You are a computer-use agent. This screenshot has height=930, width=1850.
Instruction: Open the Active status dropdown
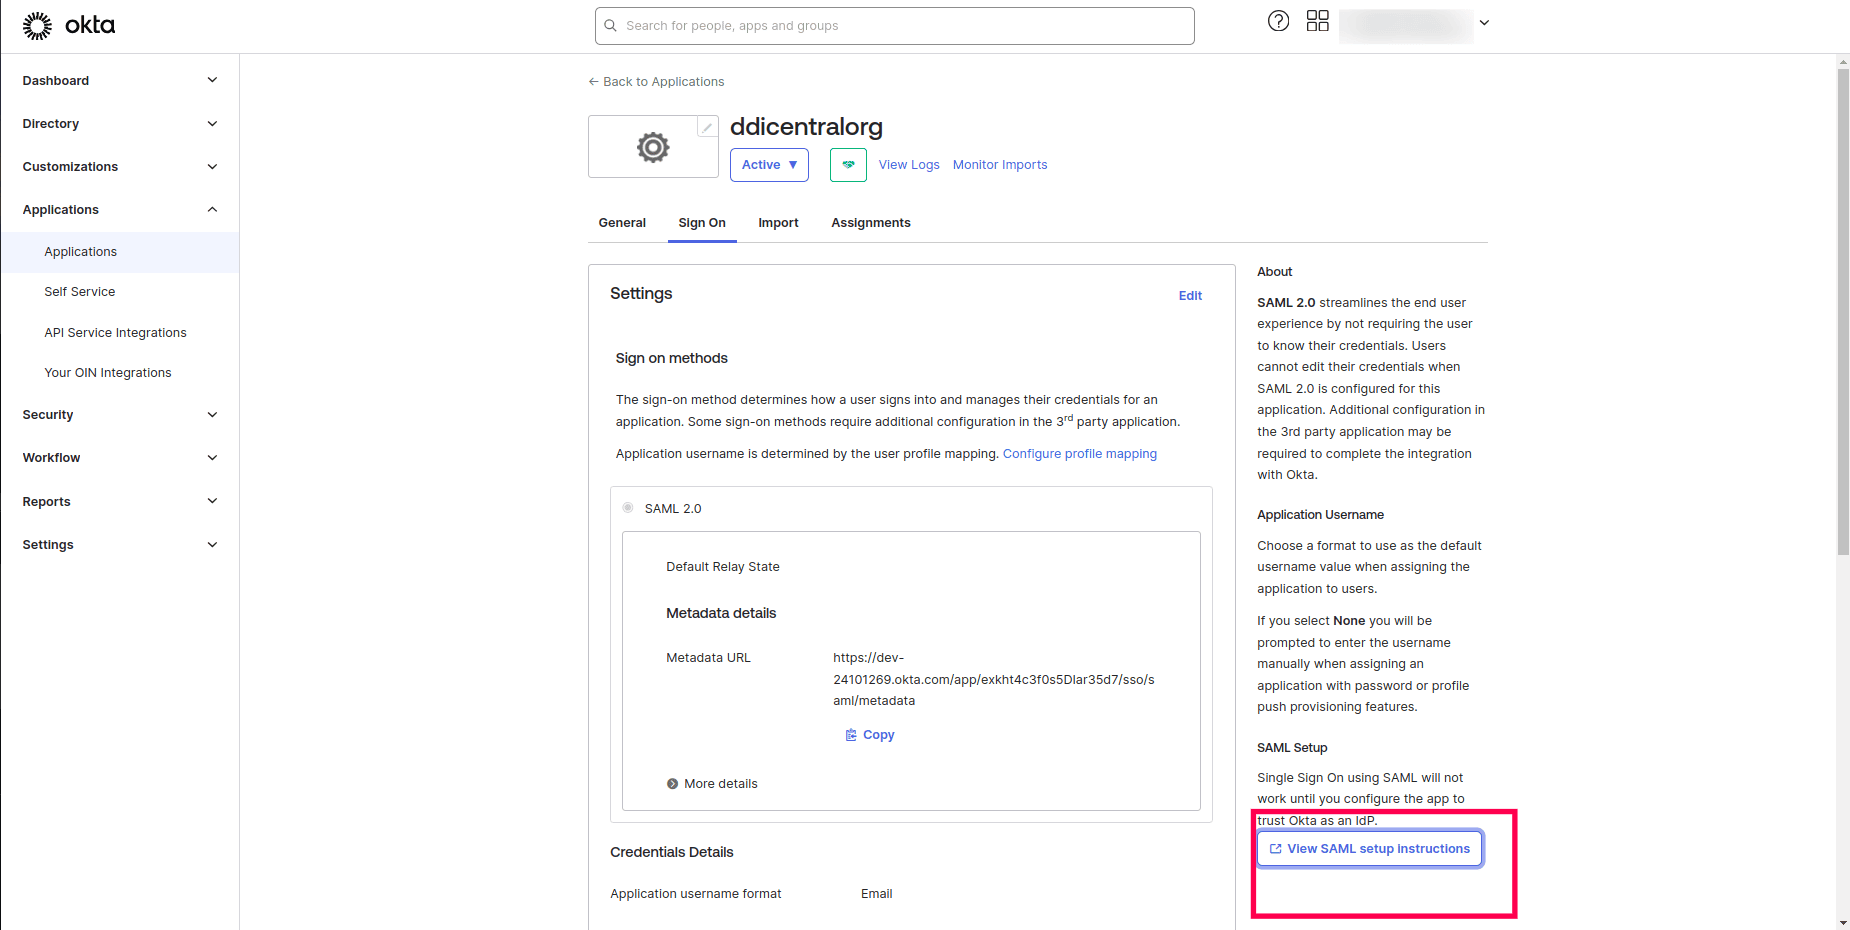pyautogui.click(x=769, y=164)
